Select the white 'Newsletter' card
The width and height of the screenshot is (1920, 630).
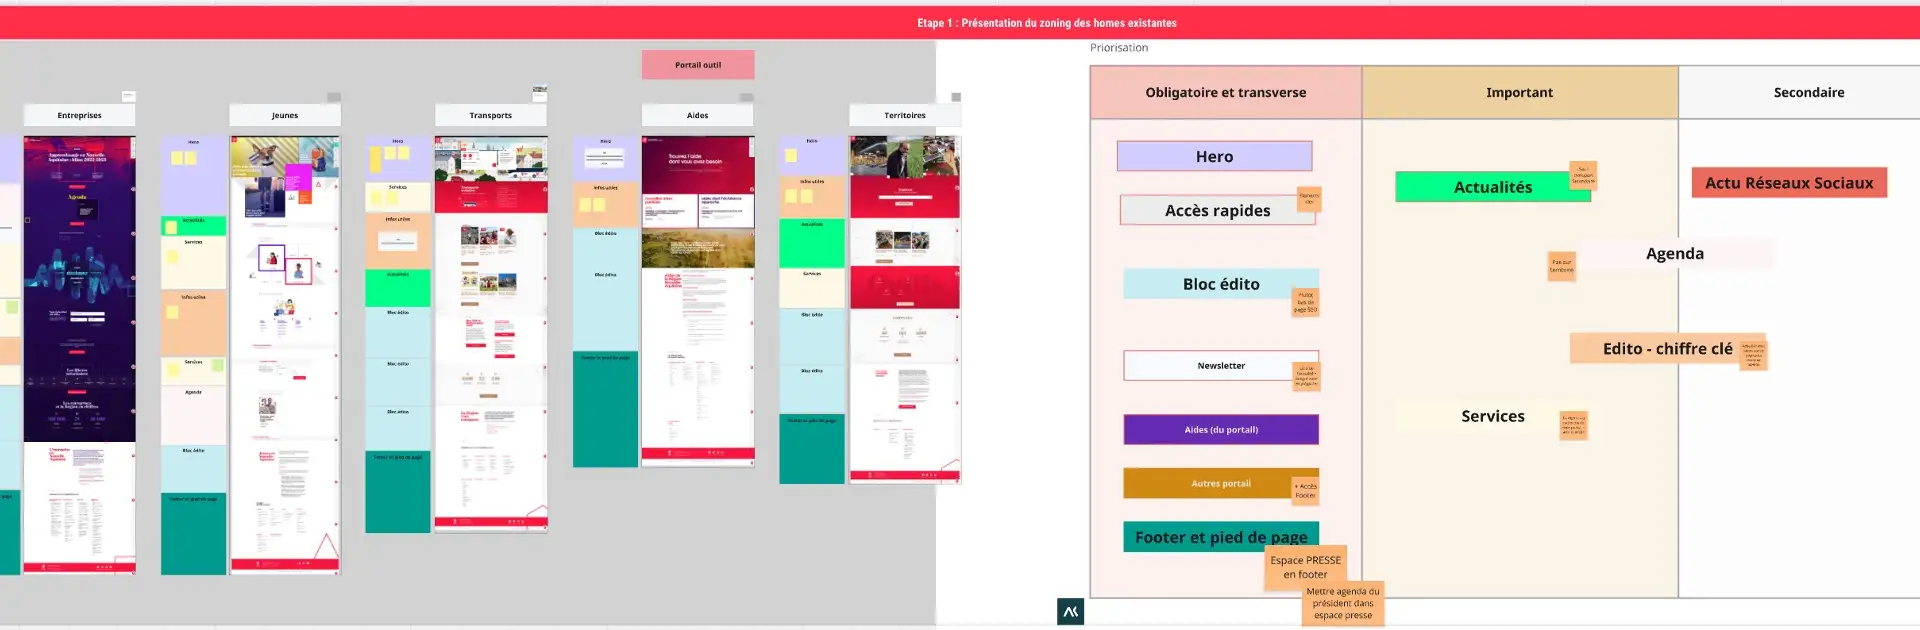point(1221,366)
